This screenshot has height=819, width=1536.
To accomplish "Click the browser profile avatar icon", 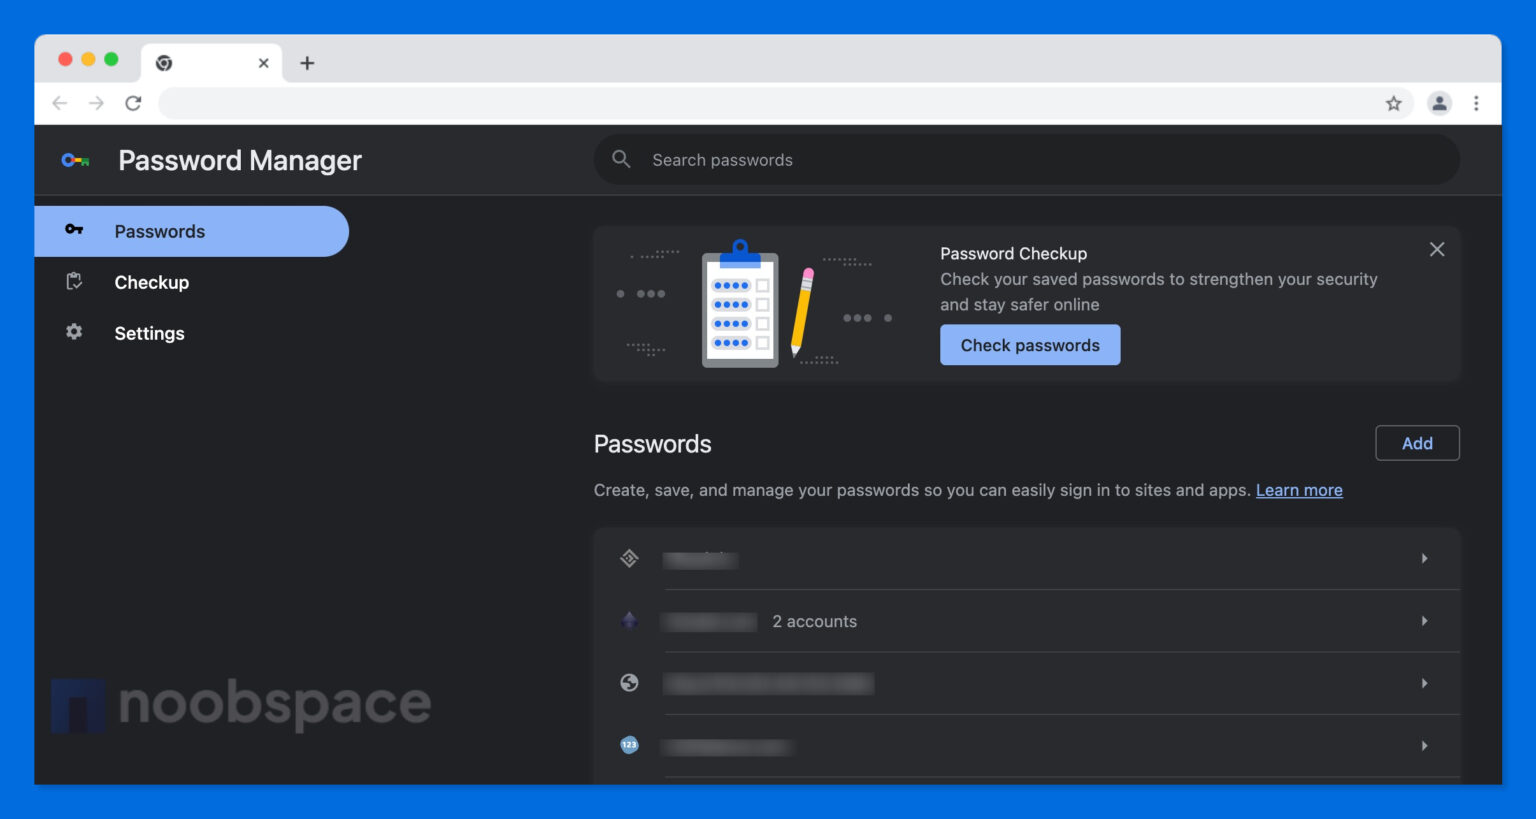I will coord(1439,103).
